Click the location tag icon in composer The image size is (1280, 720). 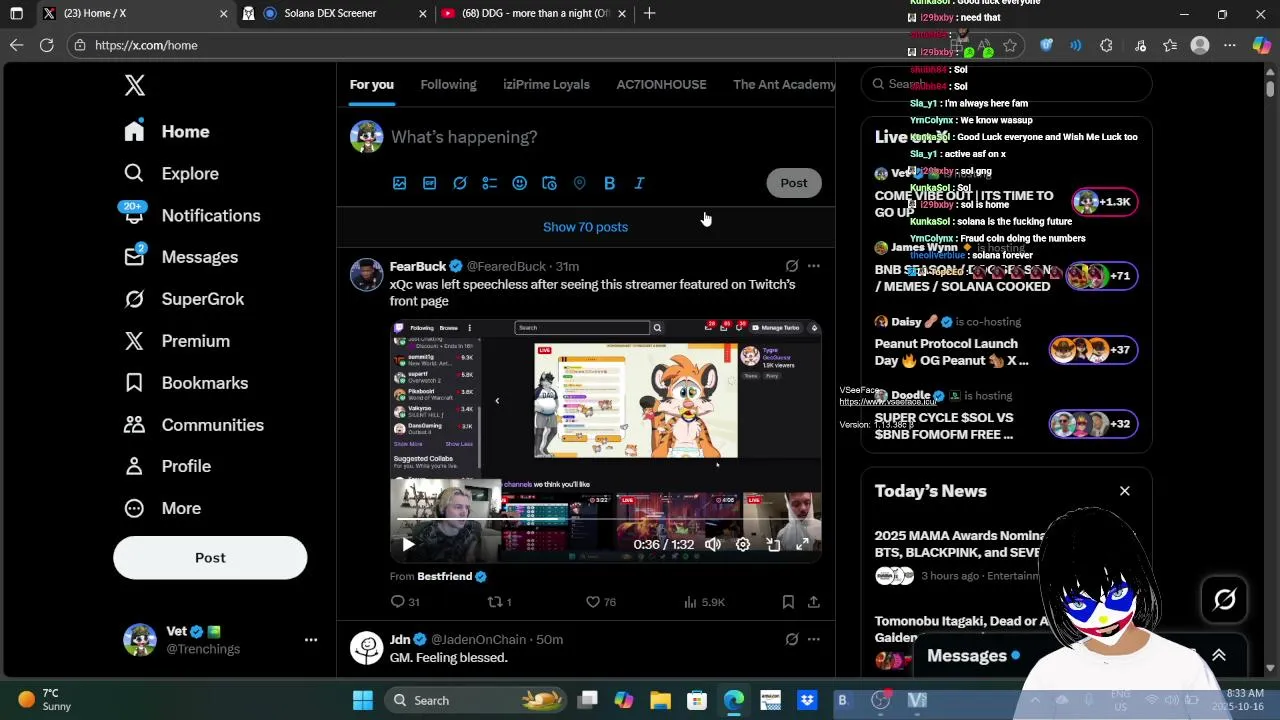point(579,183)
